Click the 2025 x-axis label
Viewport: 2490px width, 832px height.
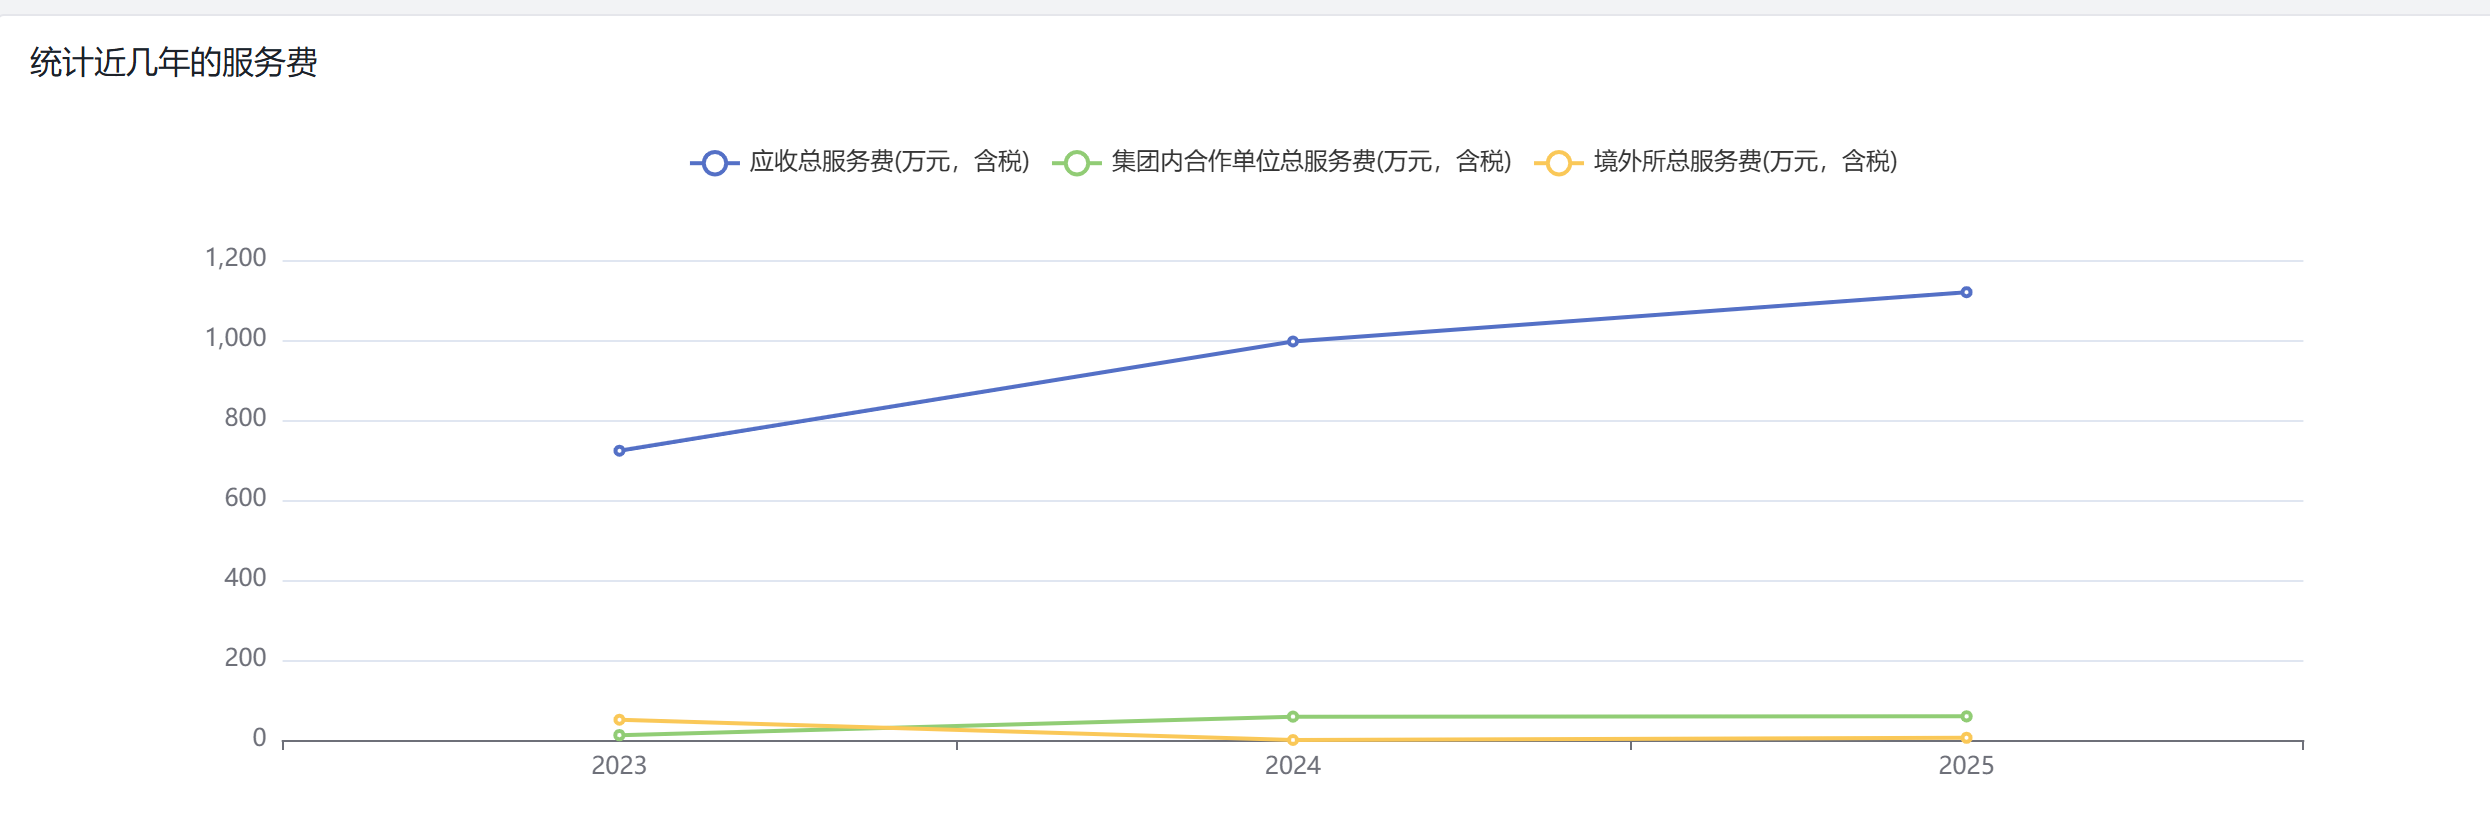[1966, 766]
